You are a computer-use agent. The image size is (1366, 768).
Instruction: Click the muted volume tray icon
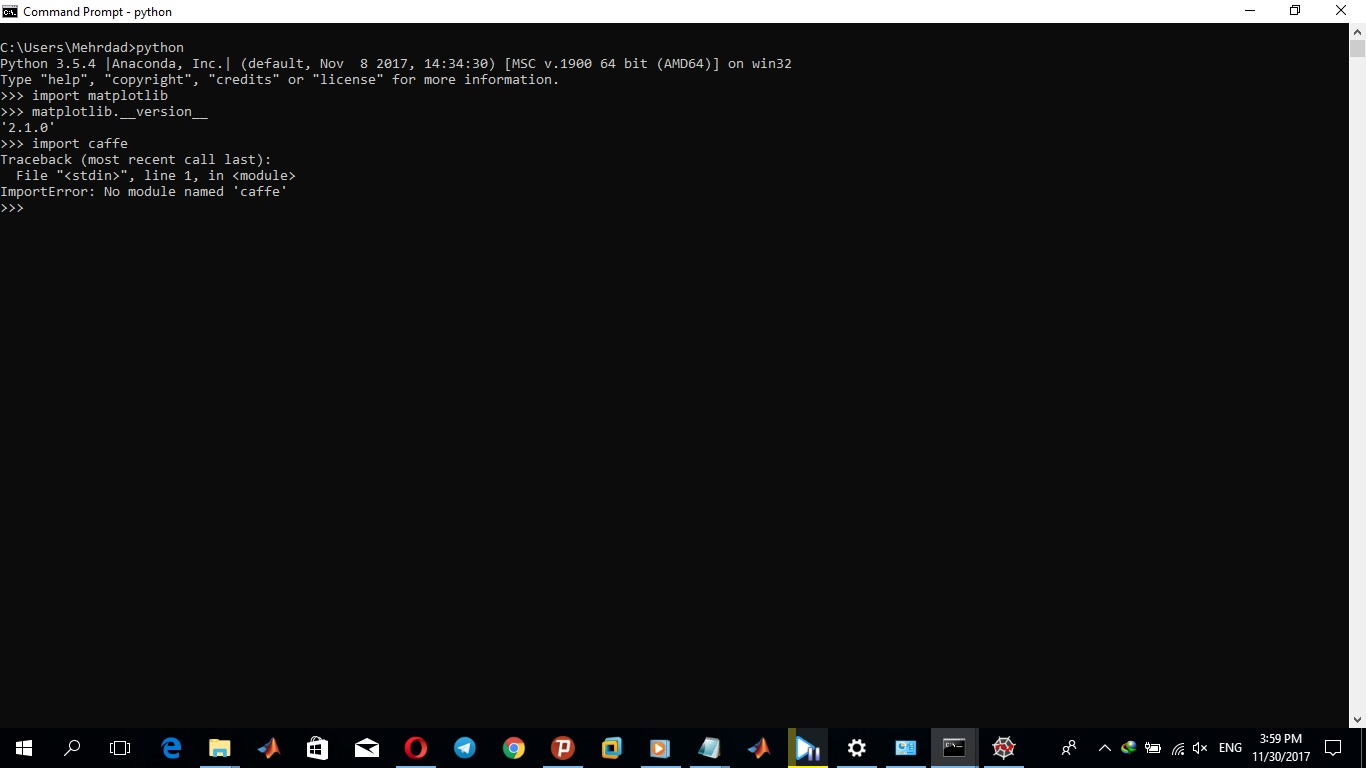click(x=1200, y=748)
